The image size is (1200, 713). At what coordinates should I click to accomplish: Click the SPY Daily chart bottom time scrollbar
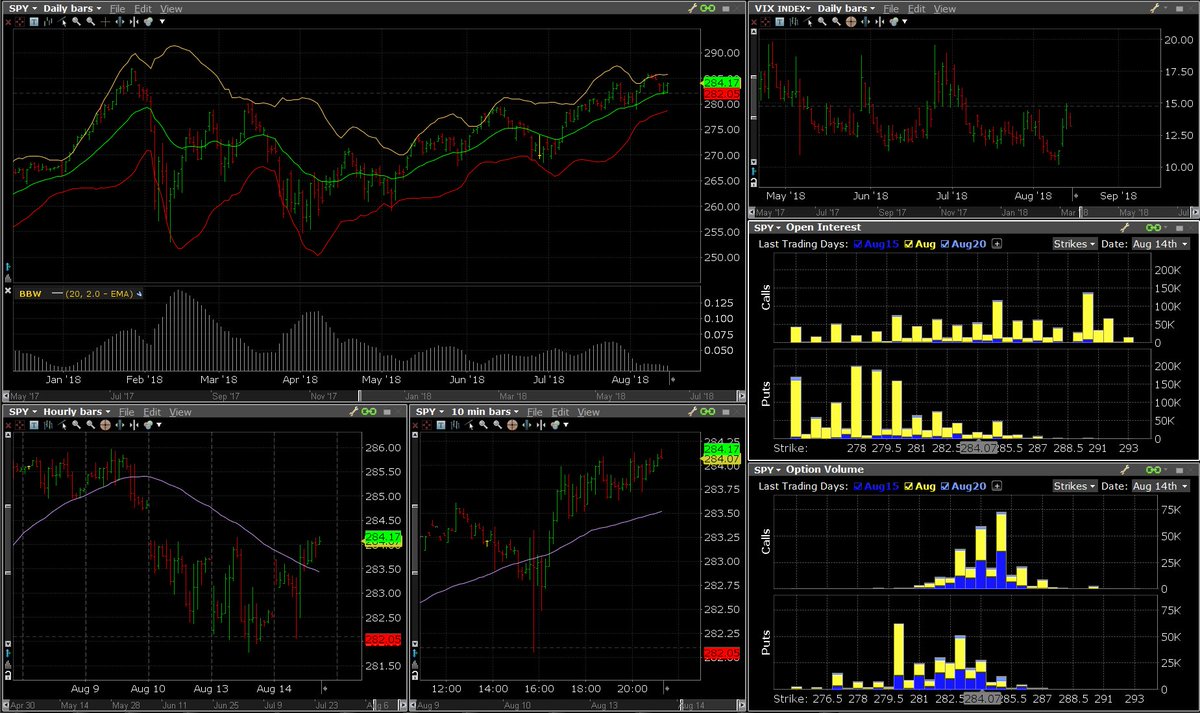click(372, 395)
